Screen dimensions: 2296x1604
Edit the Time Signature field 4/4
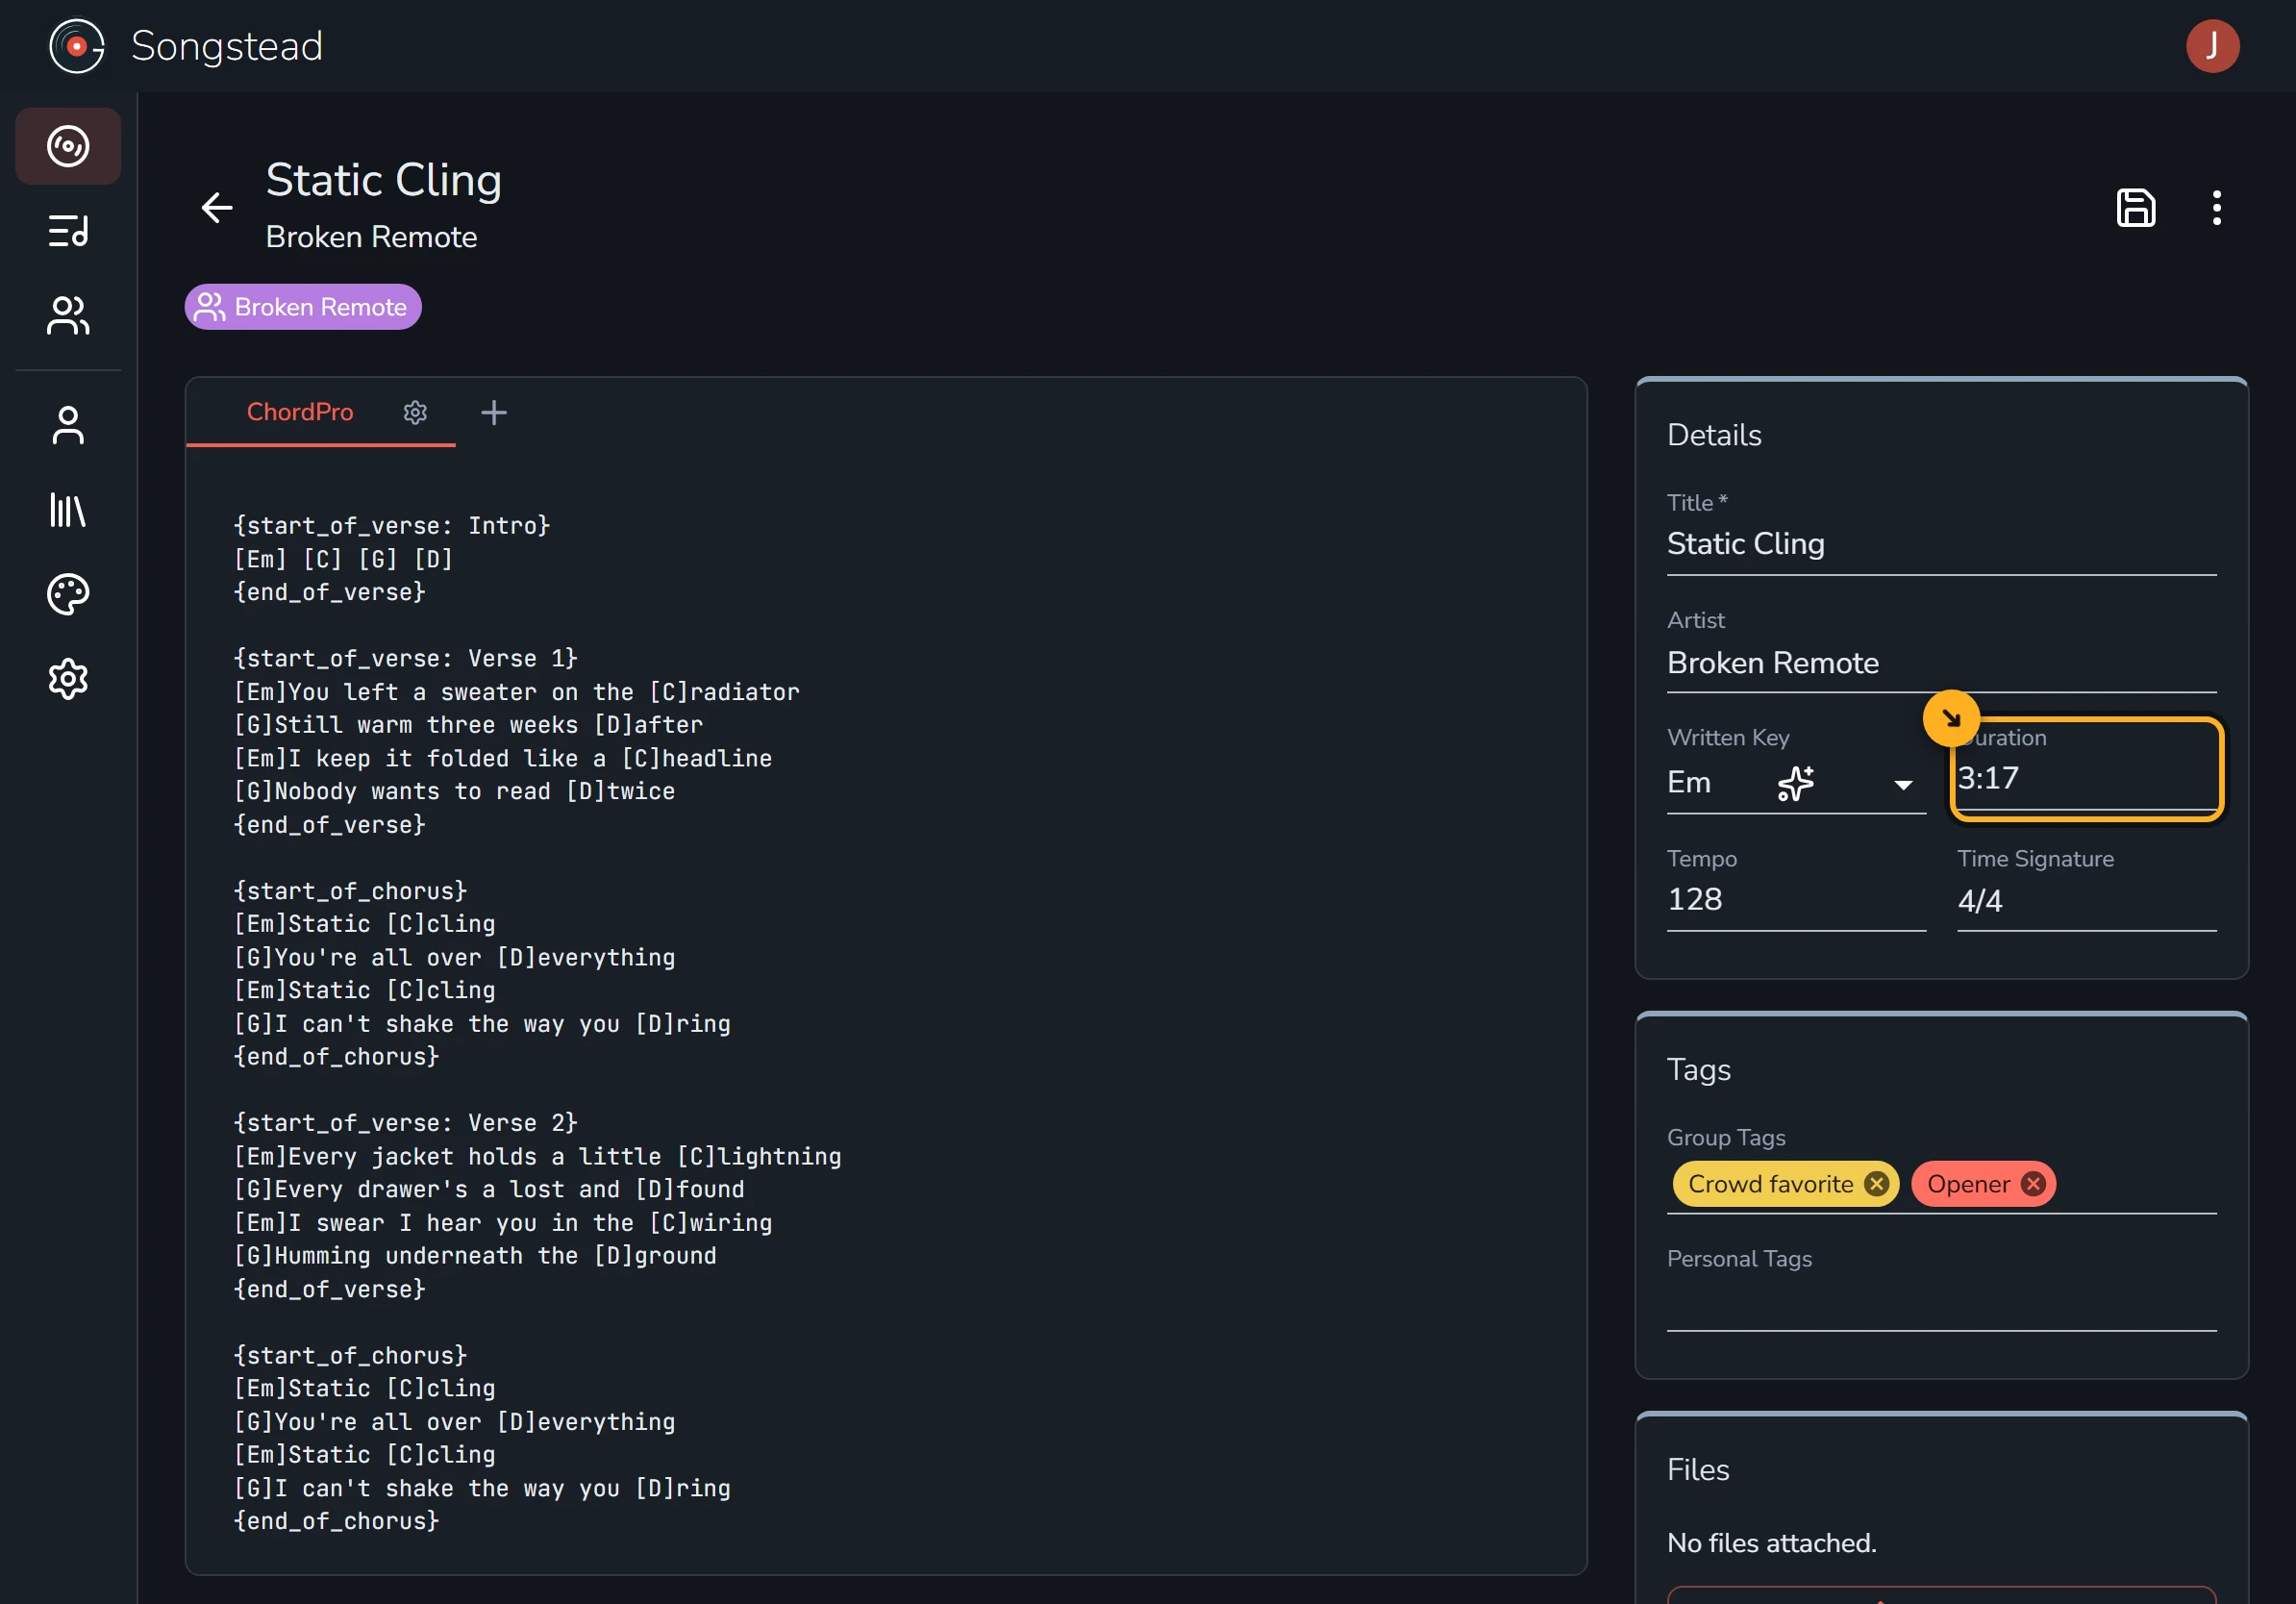(2086, 900)
